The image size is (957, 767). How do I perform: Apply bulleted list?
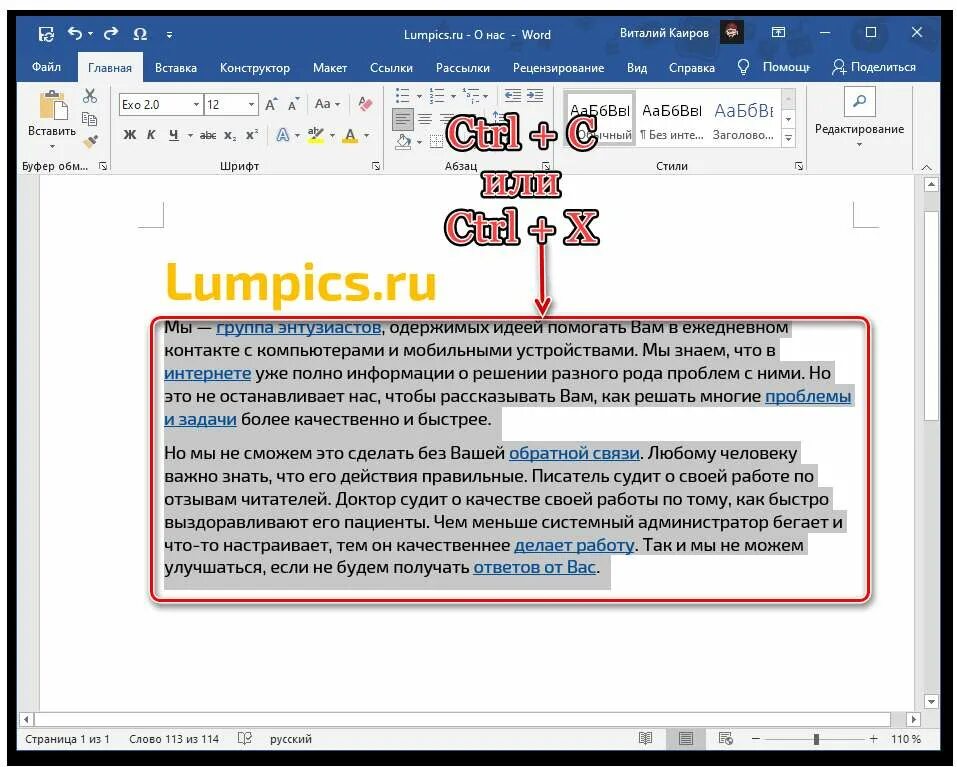coord(402,96)
